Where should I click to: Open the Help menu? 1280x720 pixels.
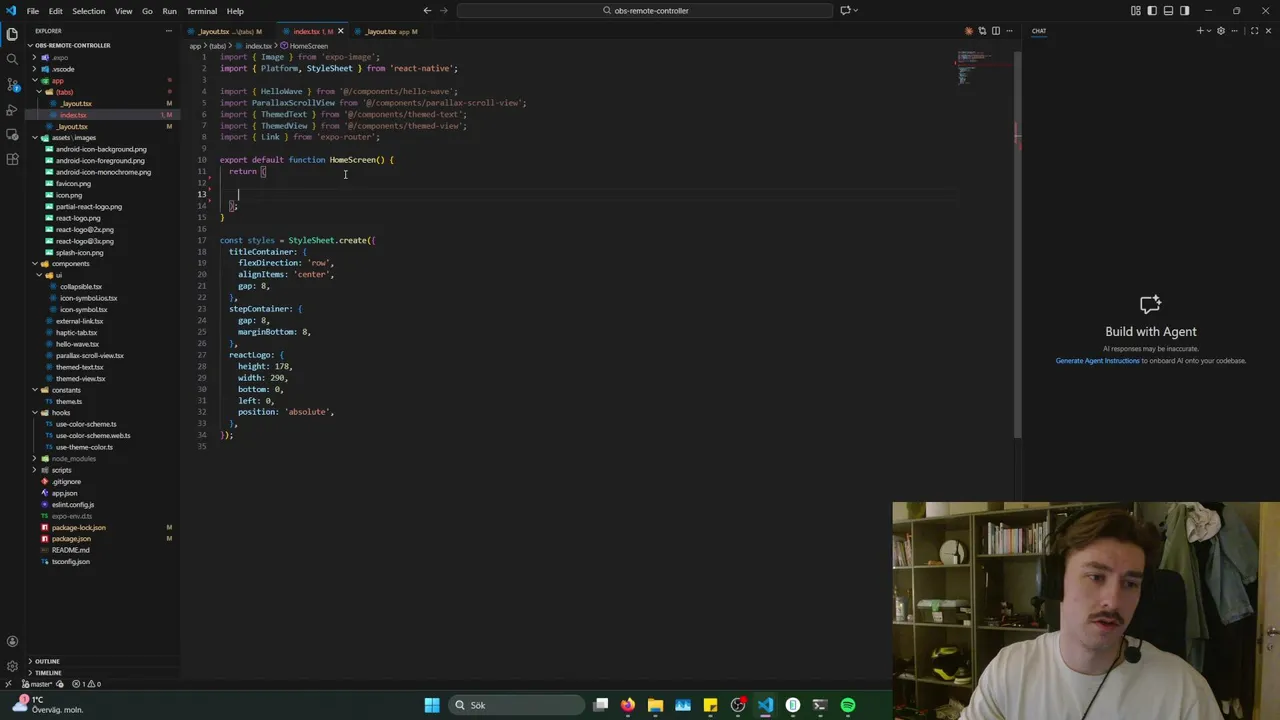click(x=235, y=11)
